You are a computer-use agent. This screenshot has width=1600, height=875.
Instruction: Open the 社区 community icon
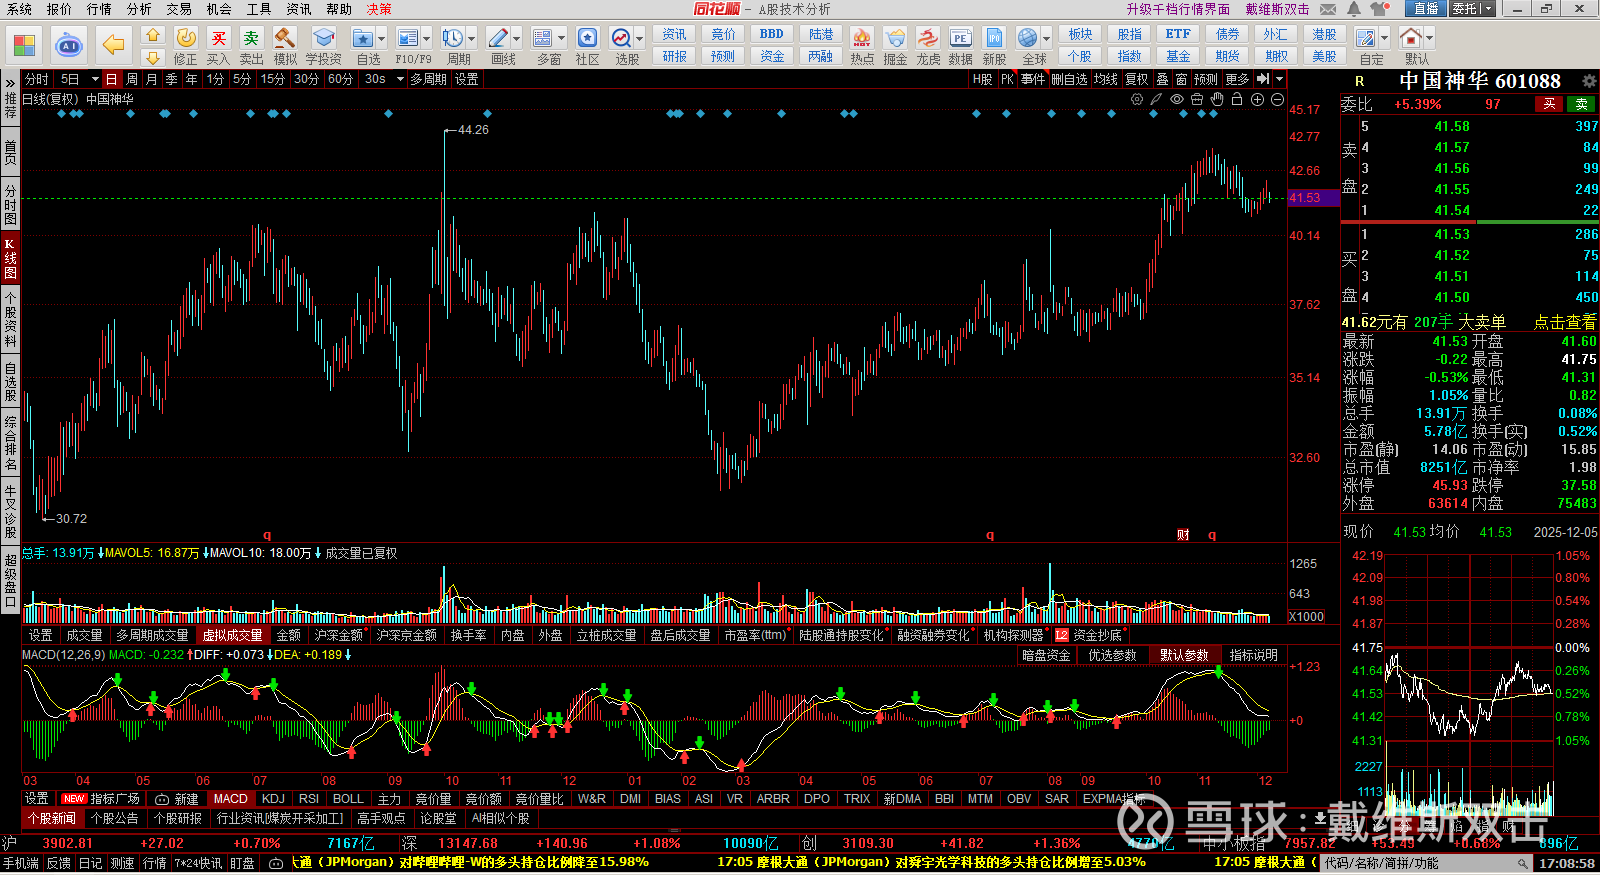587,40
